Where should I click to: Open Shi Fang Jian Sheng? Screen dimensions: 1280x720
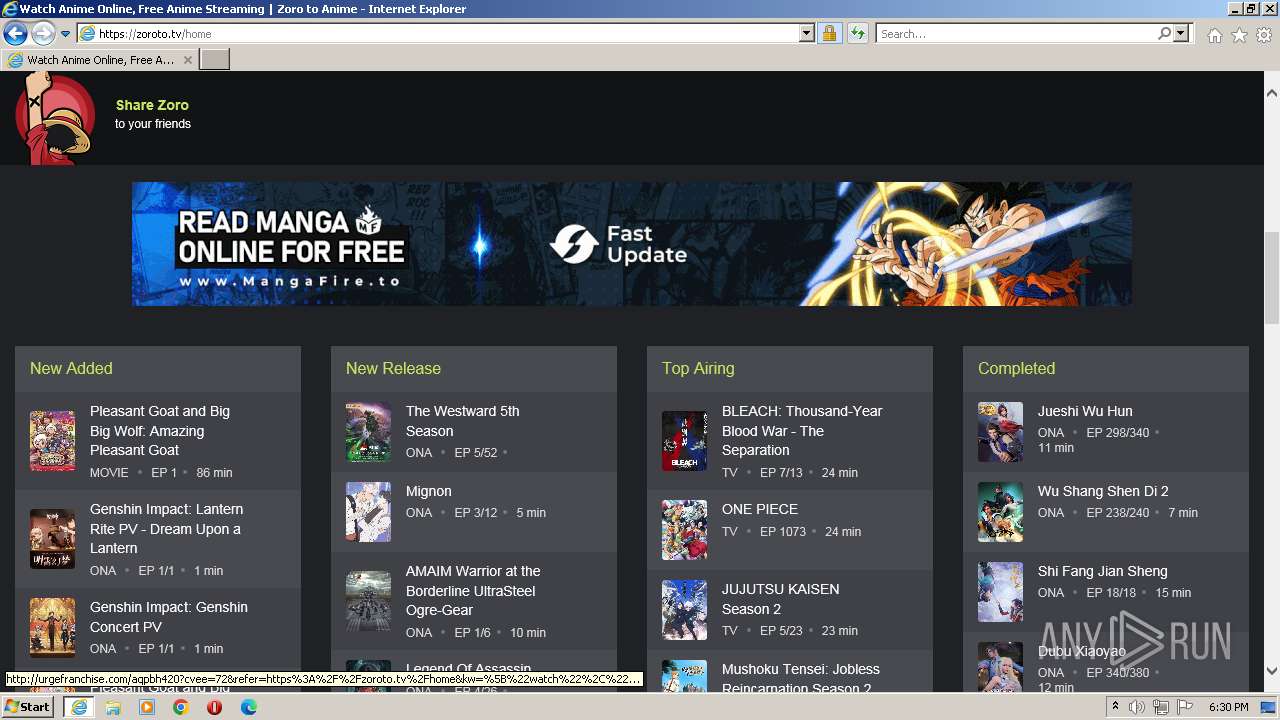[x=1103, y=571]
